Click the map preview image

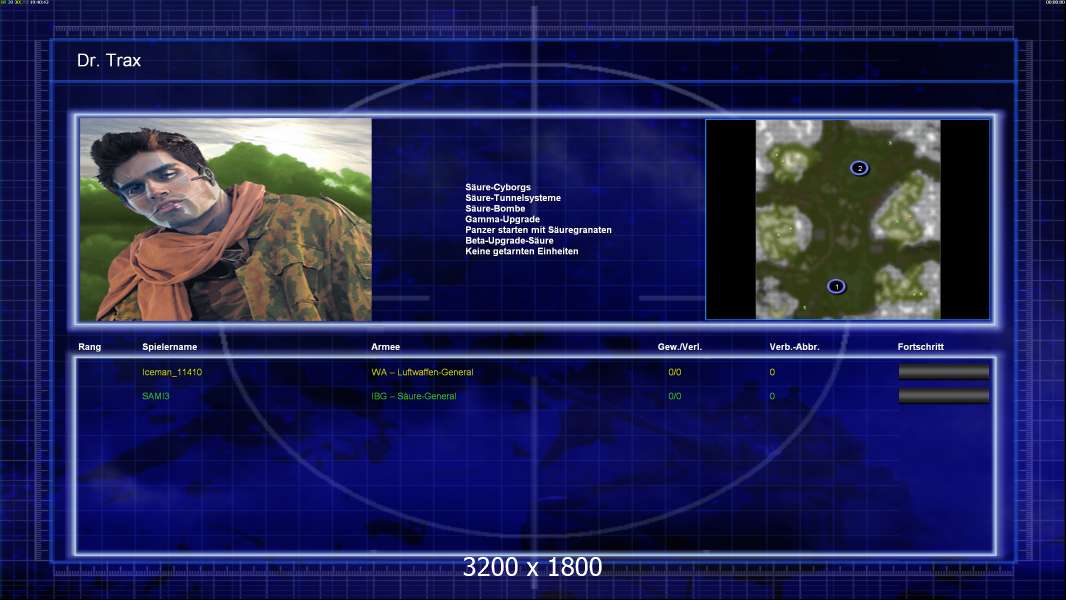coord(848,219)
